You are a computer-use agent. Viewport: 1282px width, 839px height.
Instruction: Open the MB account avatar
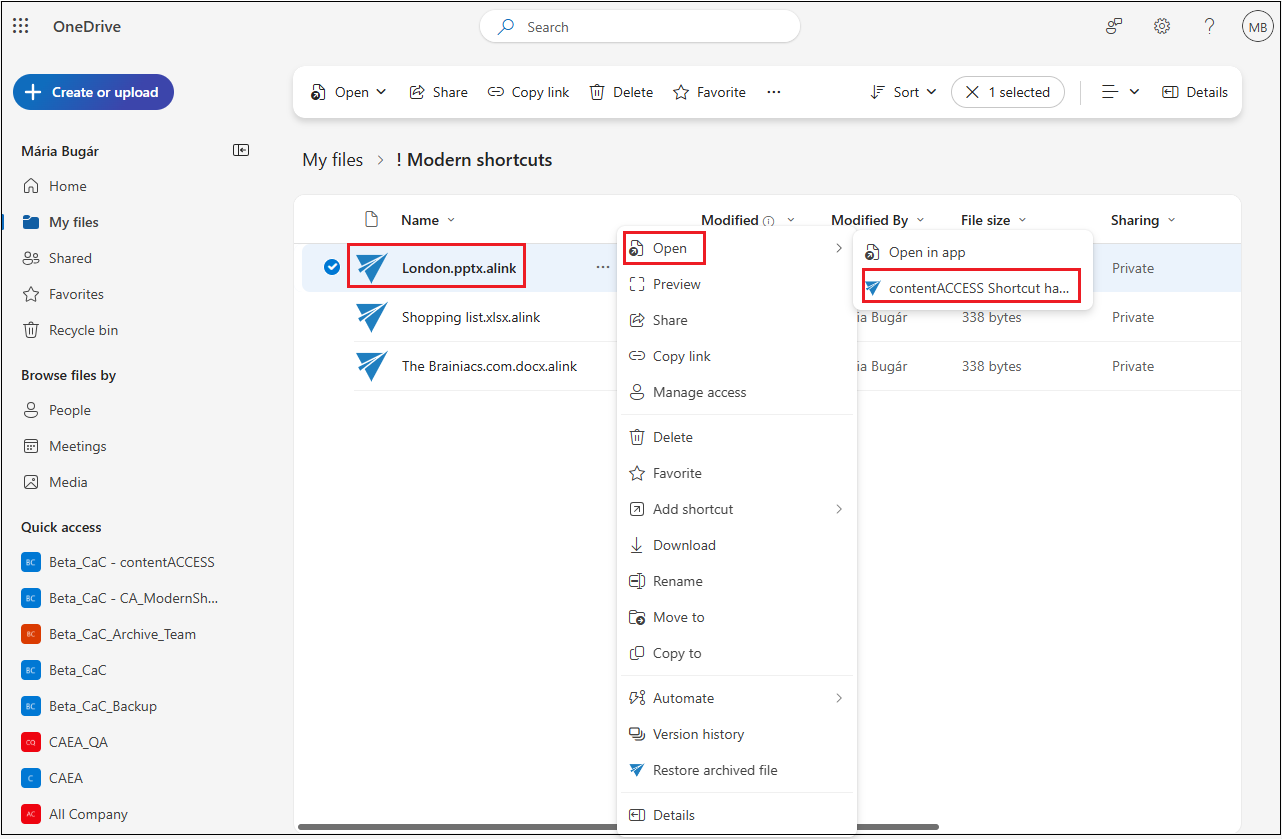click(1257, 27)
